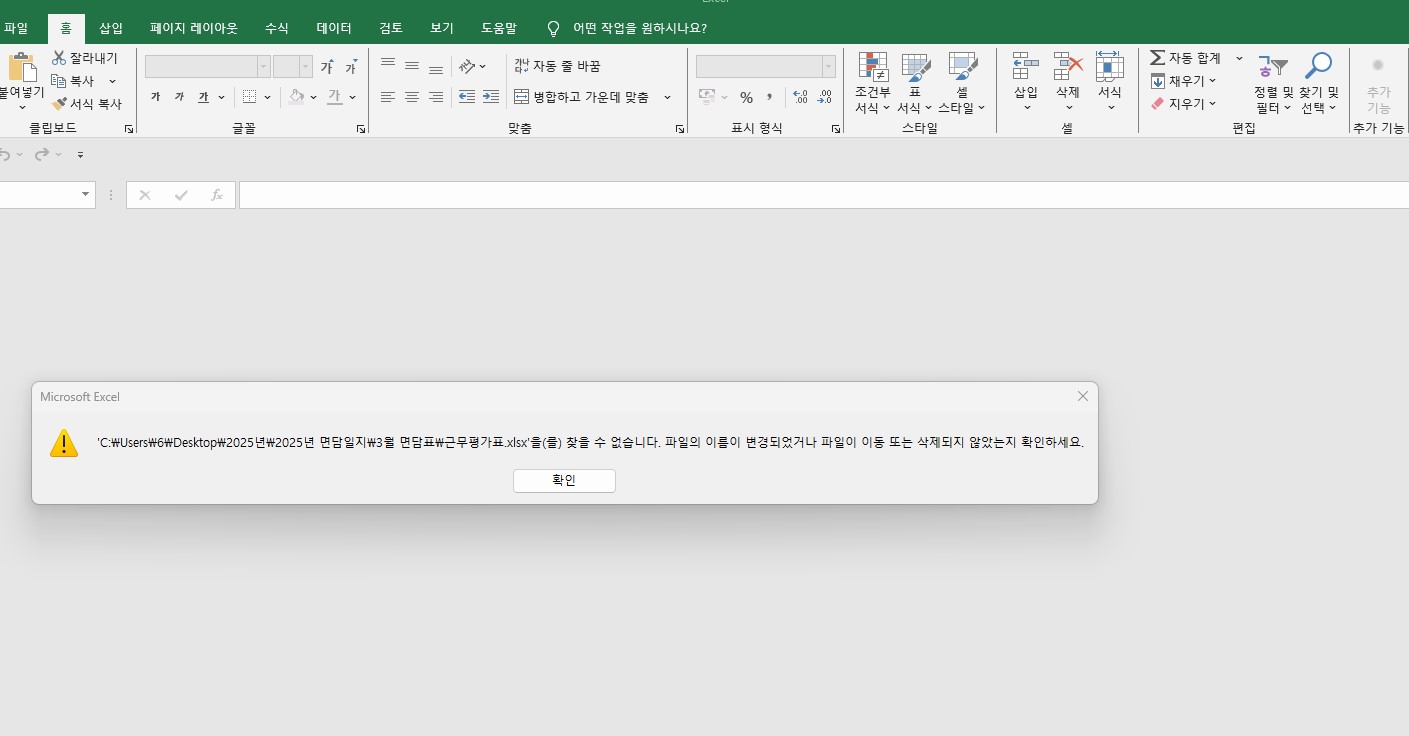Open 정렬 및 필터 menu
Viewport: 1409px width, 736px height.
click(1273, 84)
